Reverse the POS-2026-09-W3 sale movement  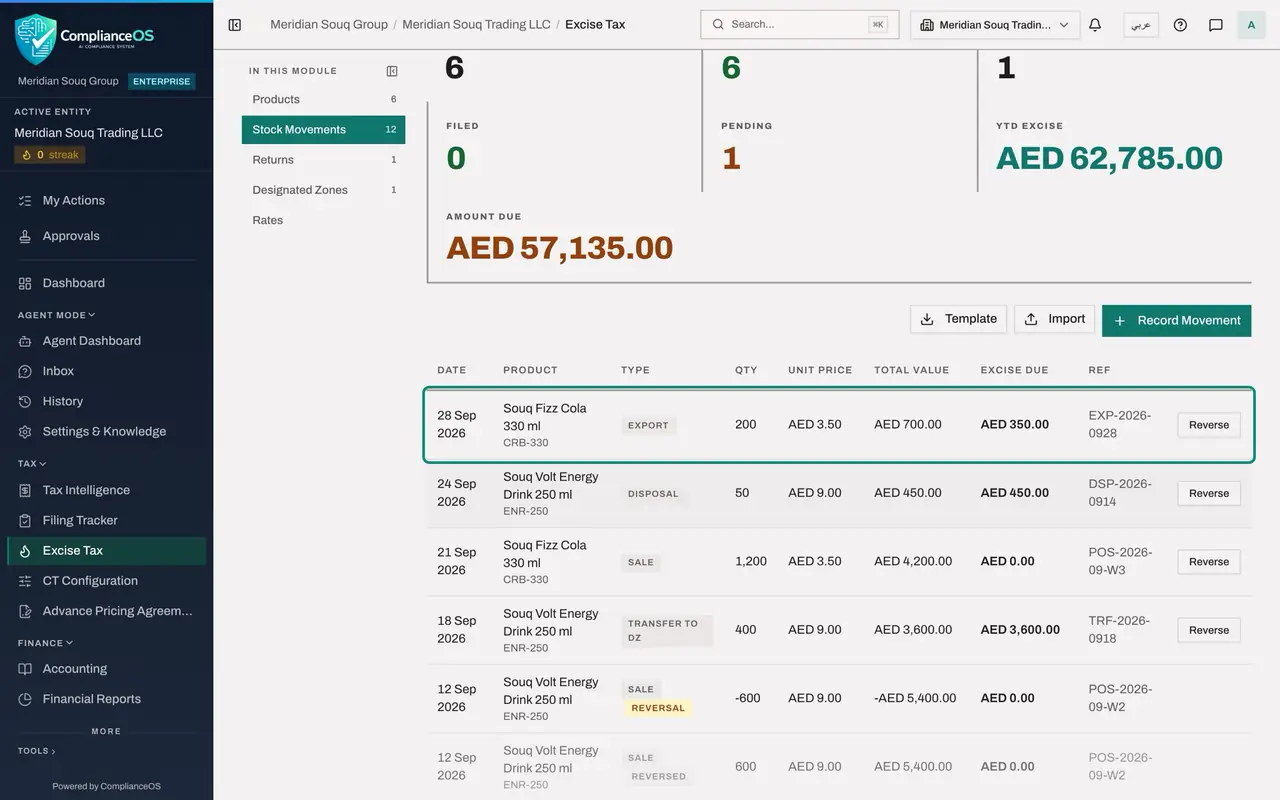1209,562
